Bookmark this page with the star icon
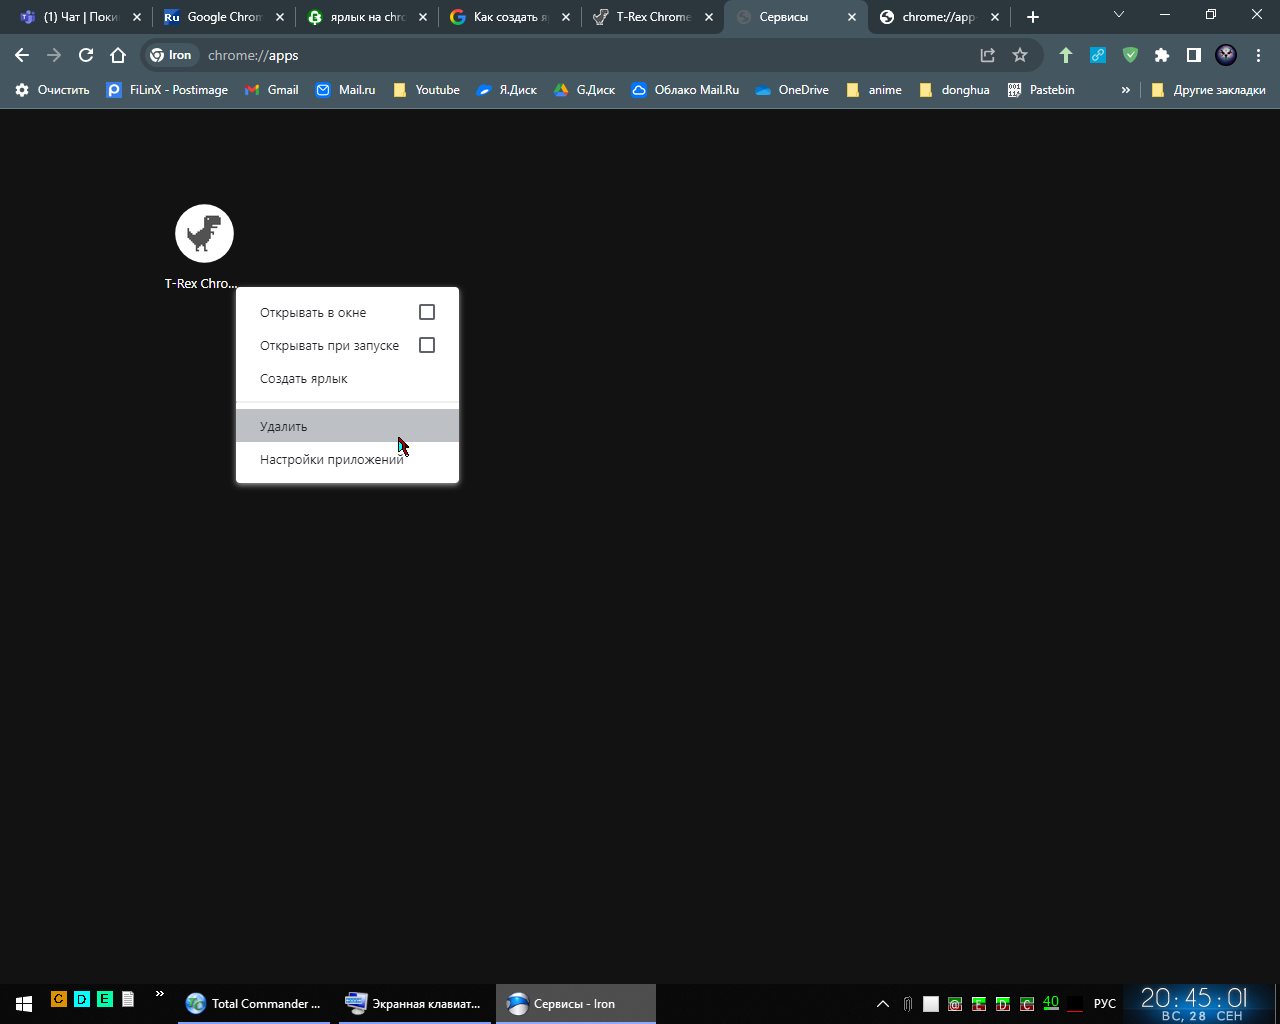Image resolution: width=1280 pixels, height=1024 pixels. tap(1020, 56)
